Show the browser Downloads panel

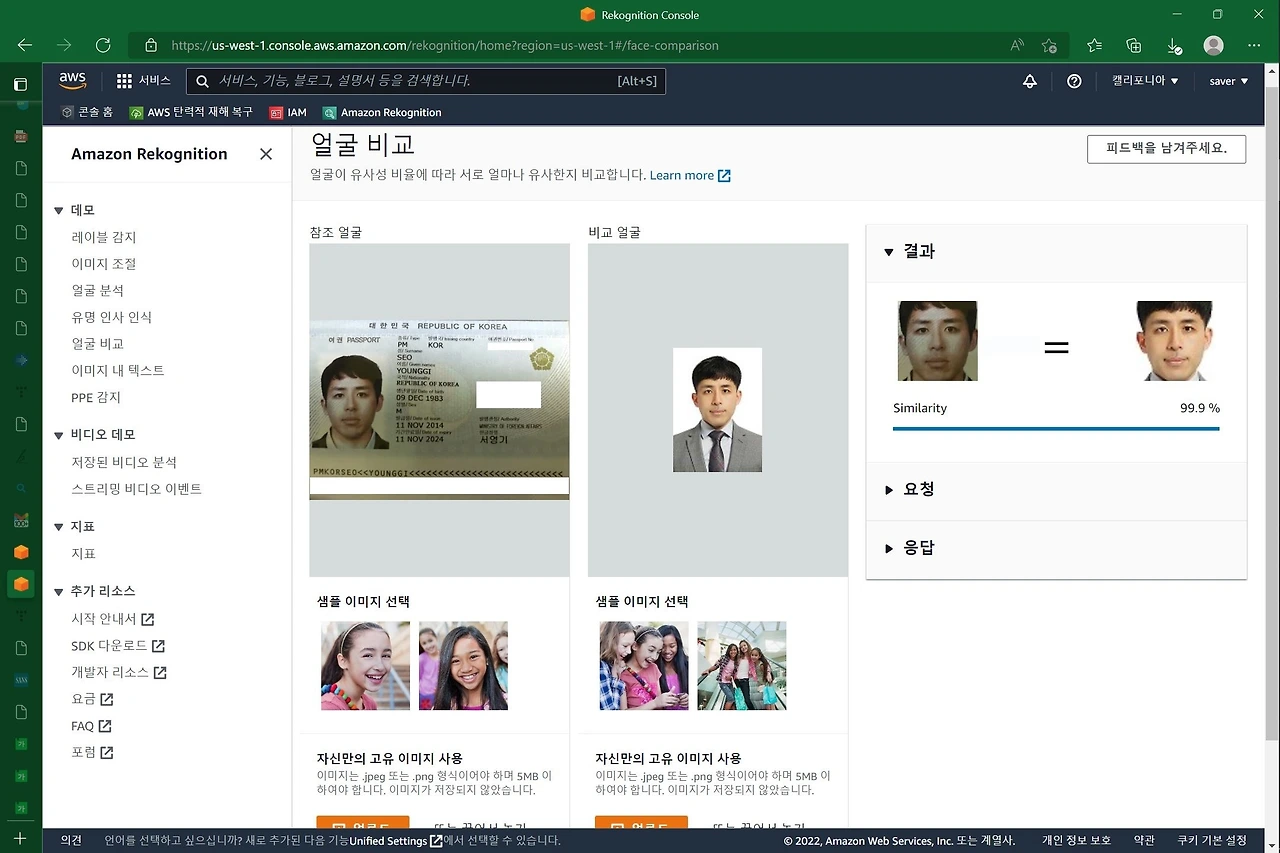(x=1175, y=45)
